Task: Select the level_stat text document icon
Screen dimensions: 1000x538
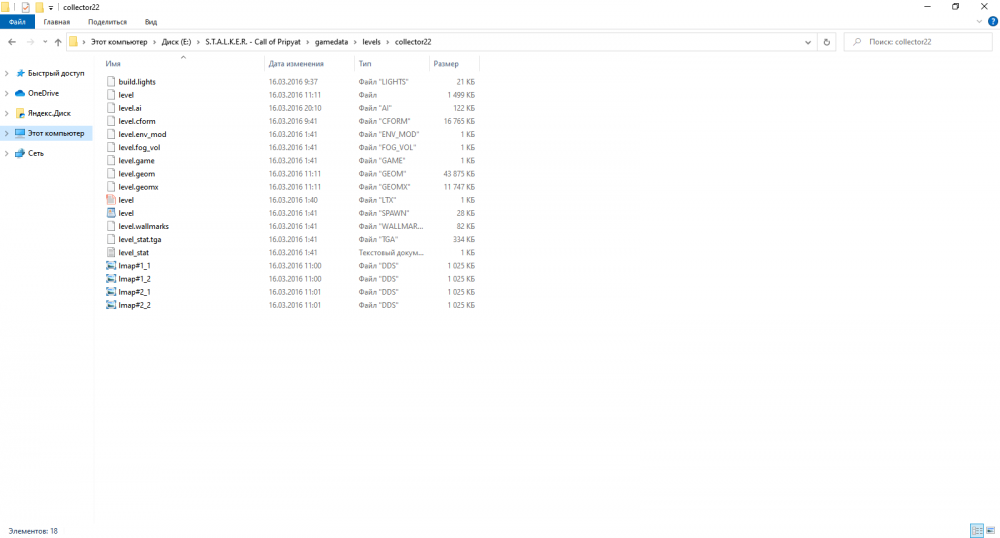Action: pyautogui.click(x=111, y=252)
